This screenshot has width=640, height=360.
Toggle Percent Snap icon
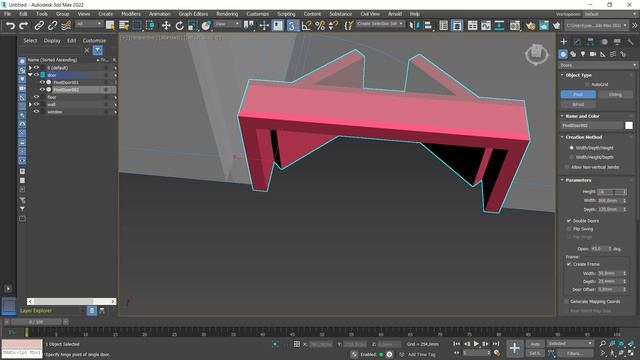tap(320, 26)
